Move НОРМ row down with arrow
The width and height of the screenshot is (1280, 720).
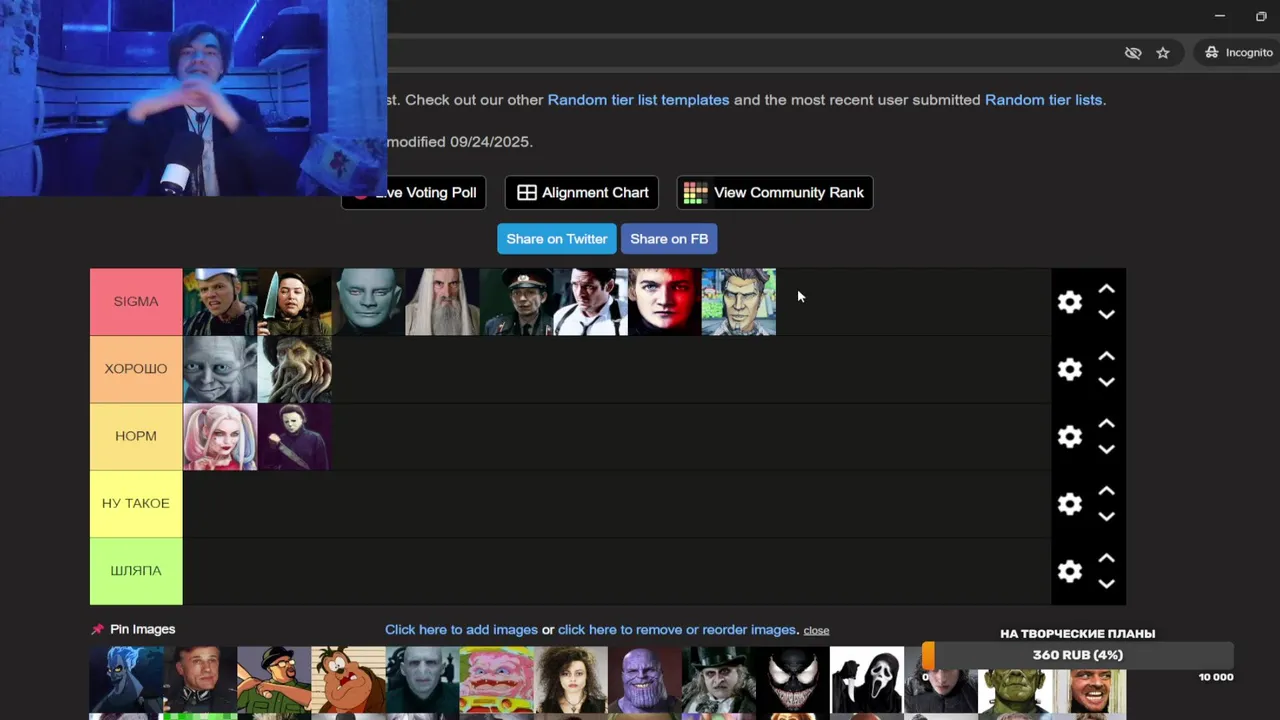[1107, 449]
